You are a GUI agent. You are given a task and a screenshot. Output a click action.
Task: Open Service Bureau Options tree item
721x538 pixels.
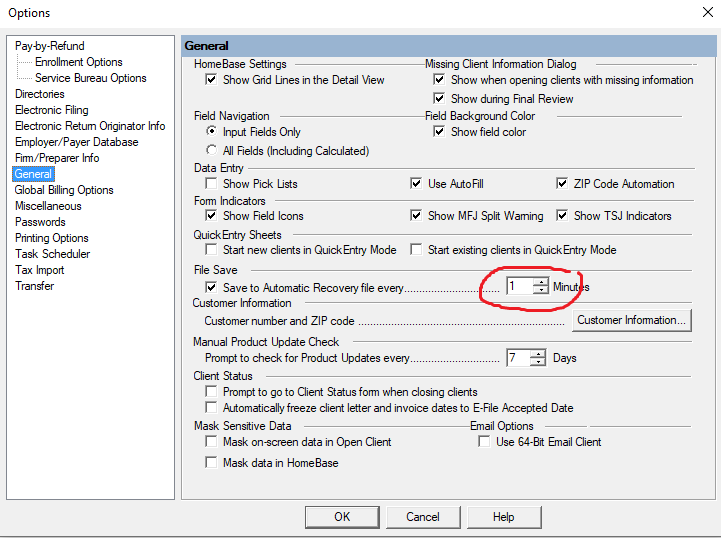point(90,78)
